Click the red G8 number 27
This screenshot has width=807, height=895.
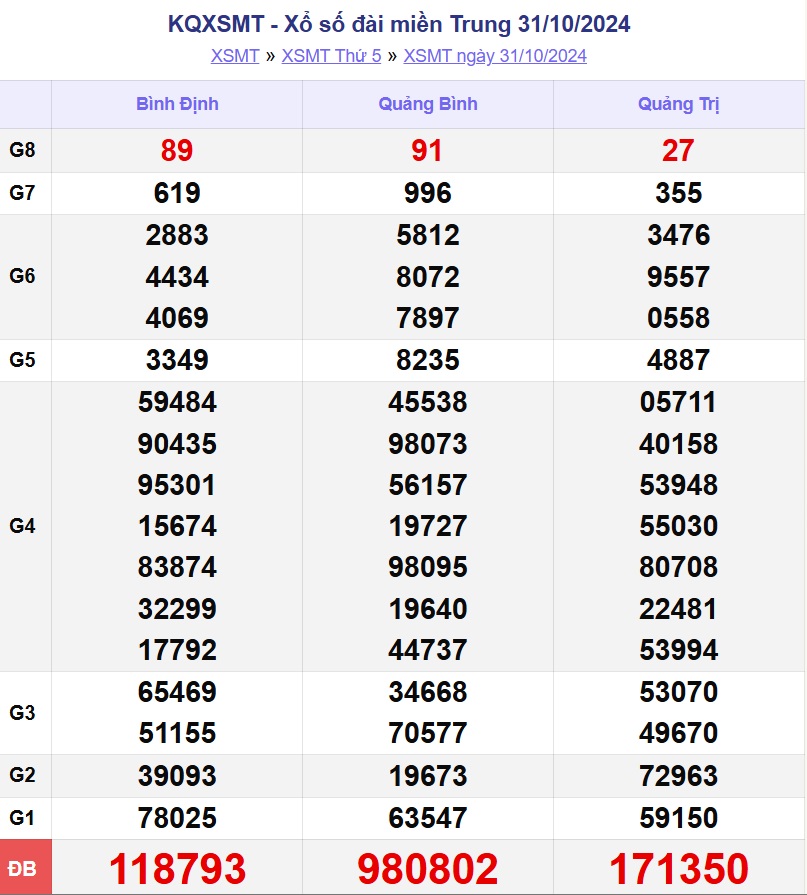point(679,151)
